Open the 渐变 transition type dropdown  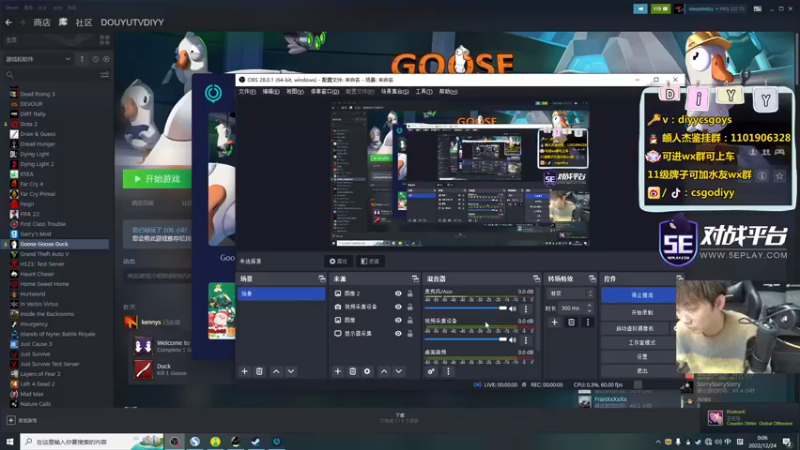point(570,294)
